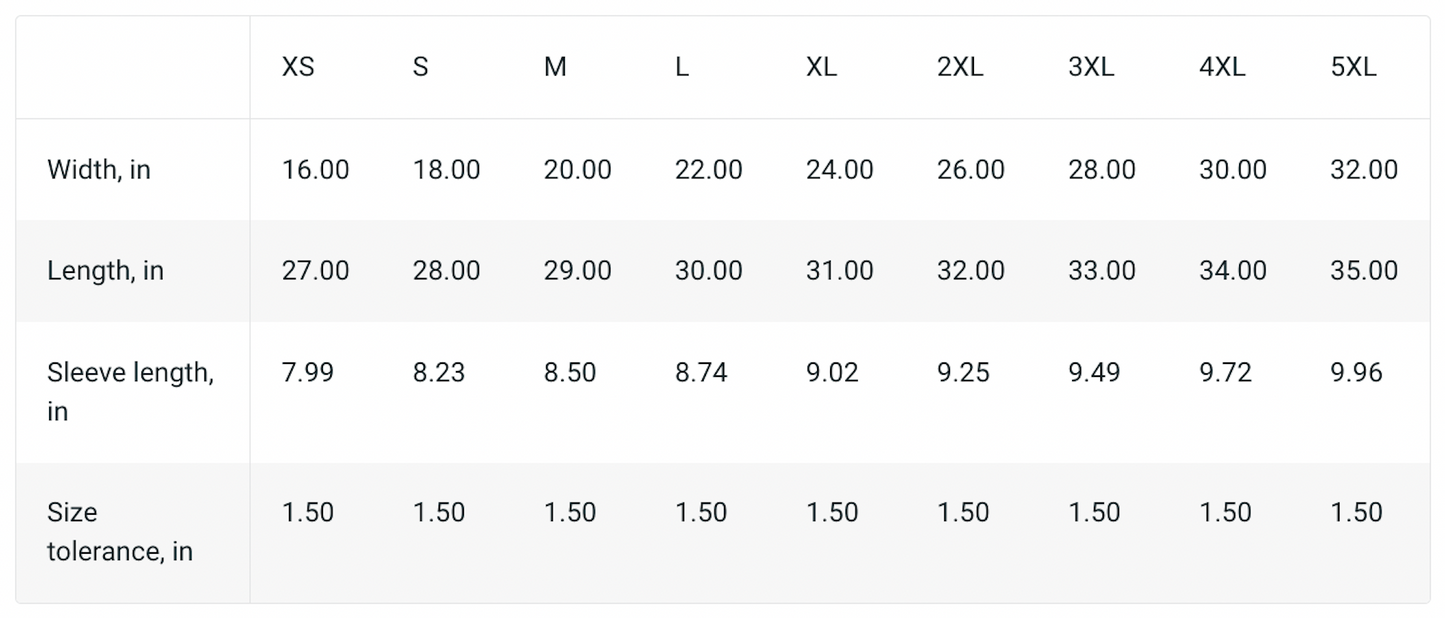Click the 1.50 tolerance under XS
The image size is (1445, 618).
[x=307, y=513]
